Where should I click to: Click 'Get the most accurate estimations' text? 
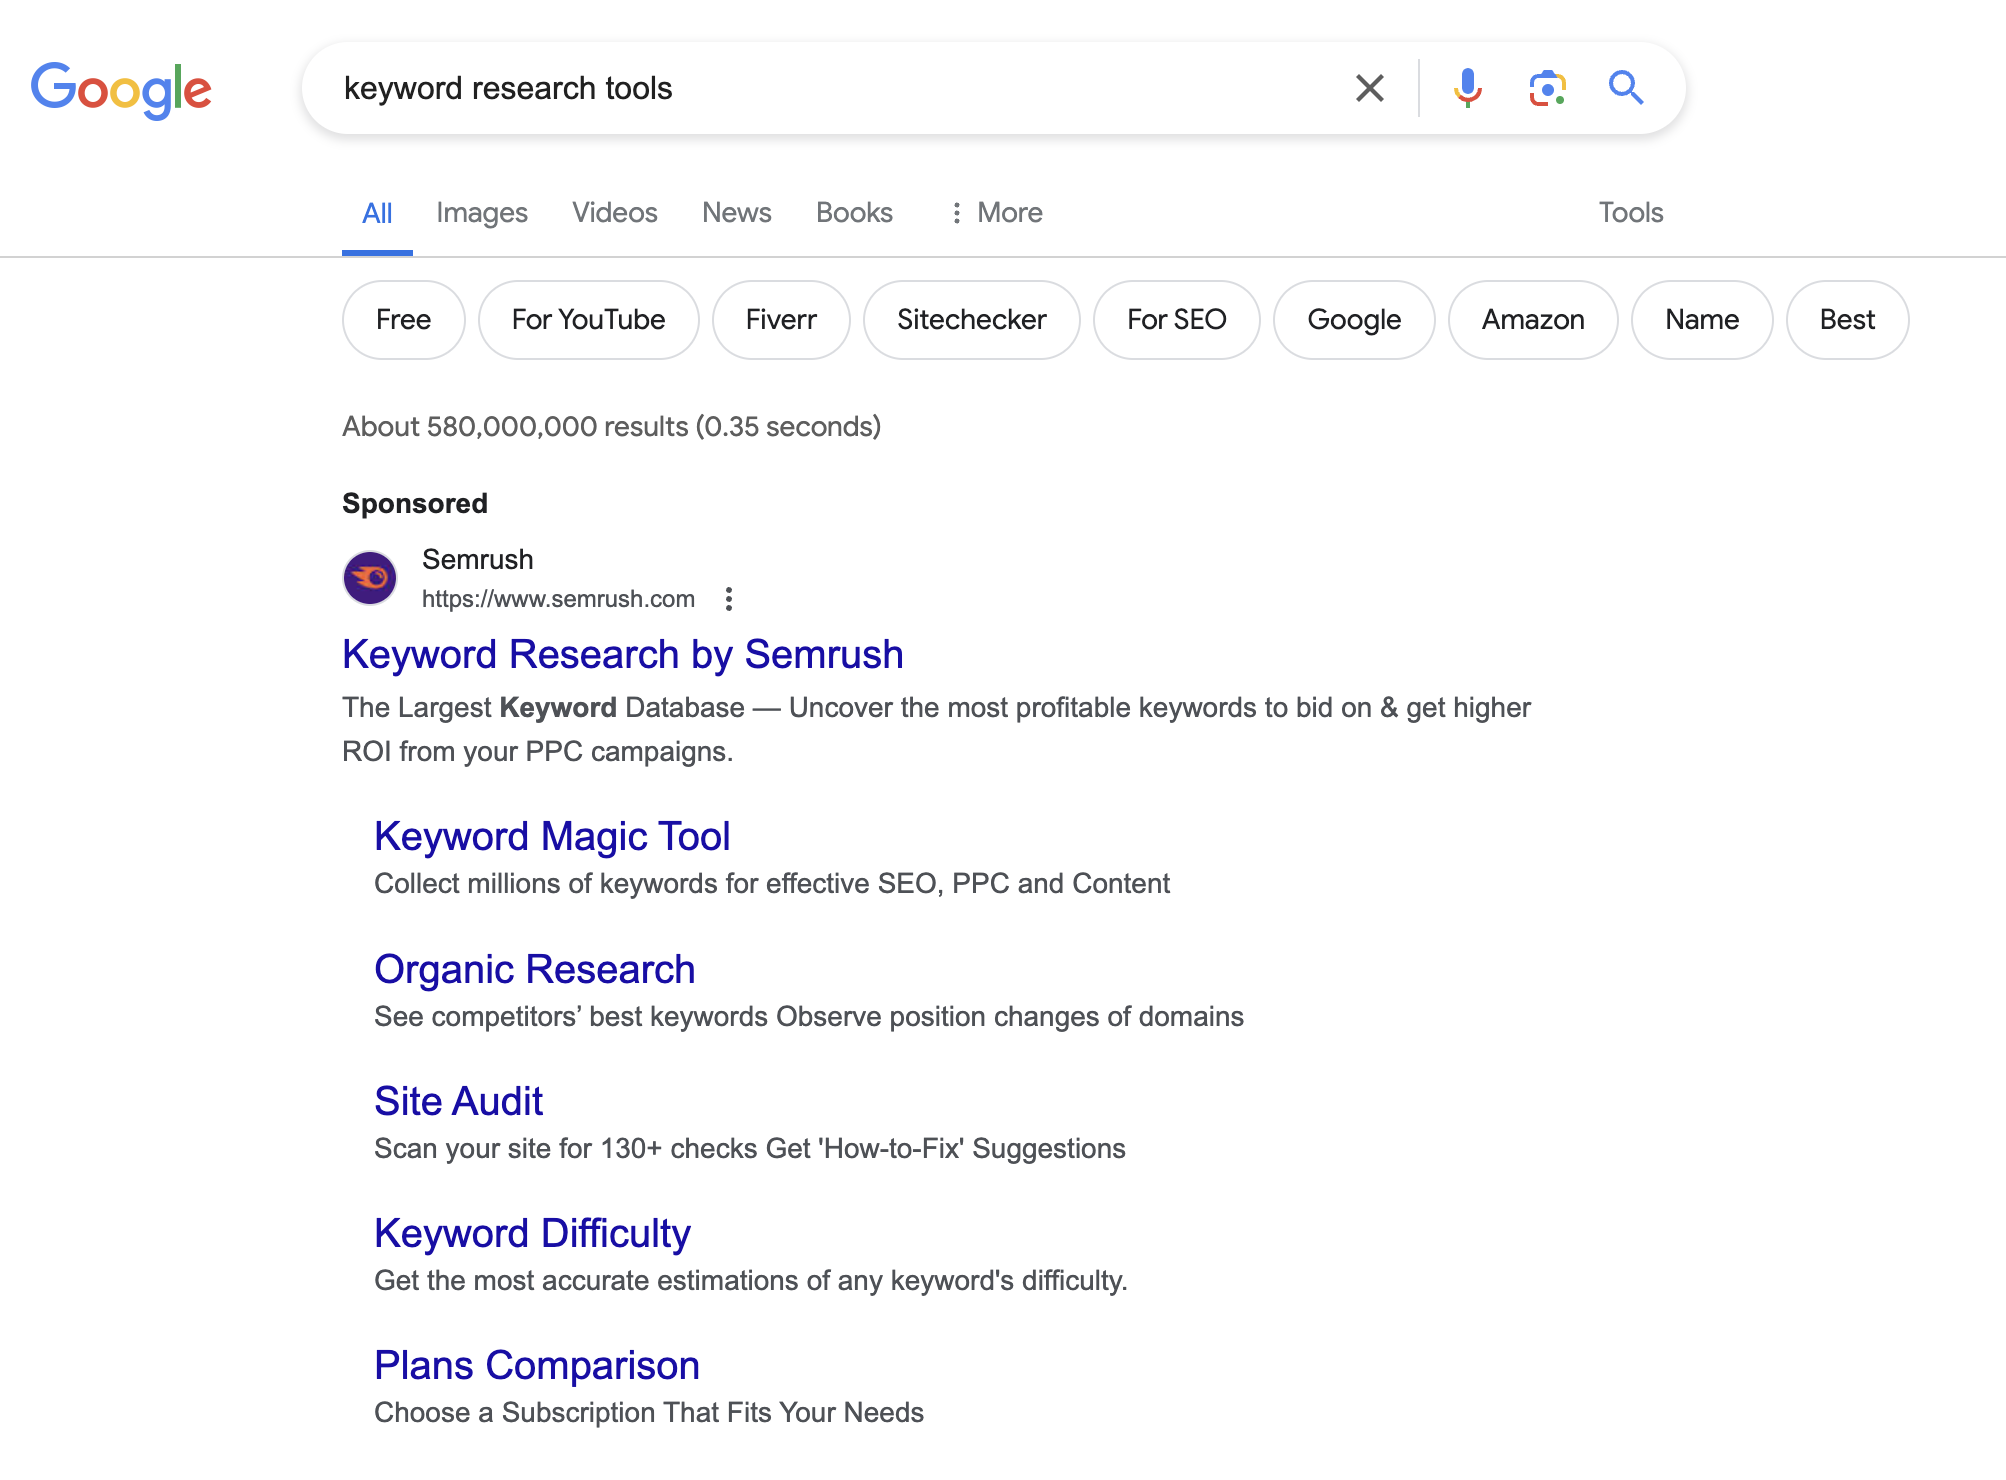click(x=751, y=1281)
